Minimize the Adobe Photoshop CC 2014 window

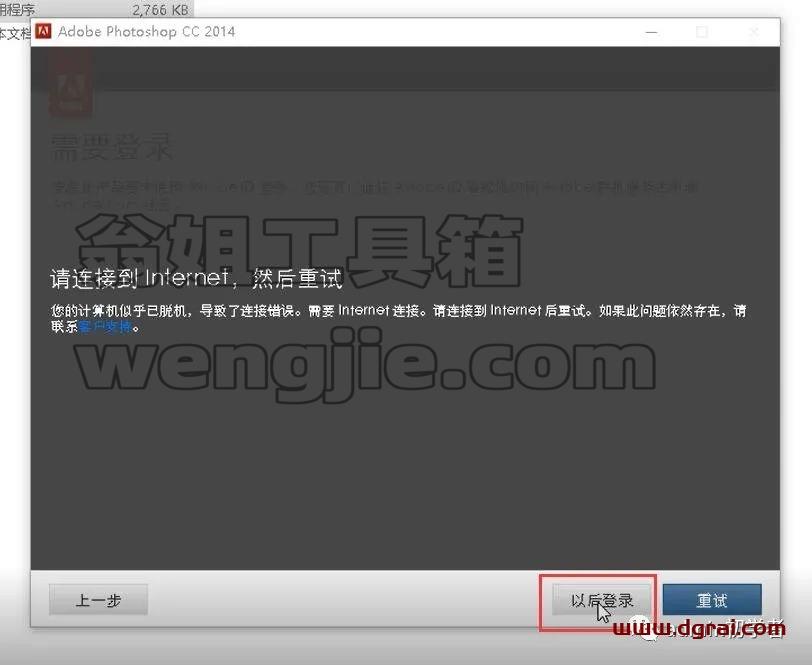(651, 32)
